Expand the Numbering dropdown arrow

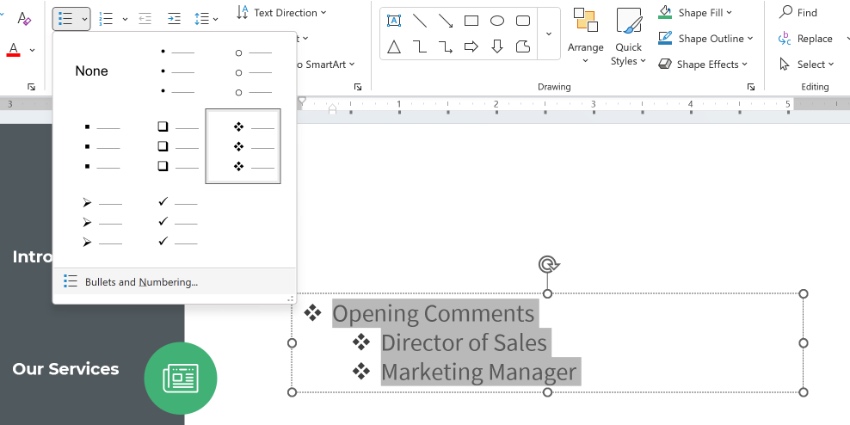coord(125,19)
